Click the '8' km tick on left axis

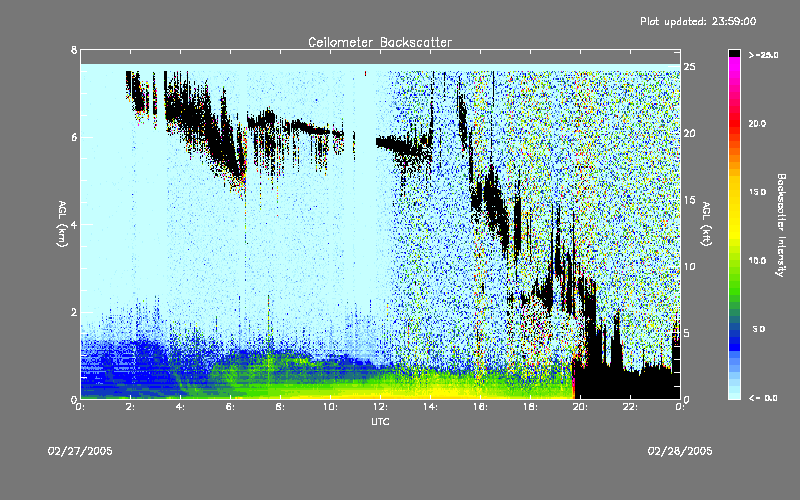tap(74, 50)
